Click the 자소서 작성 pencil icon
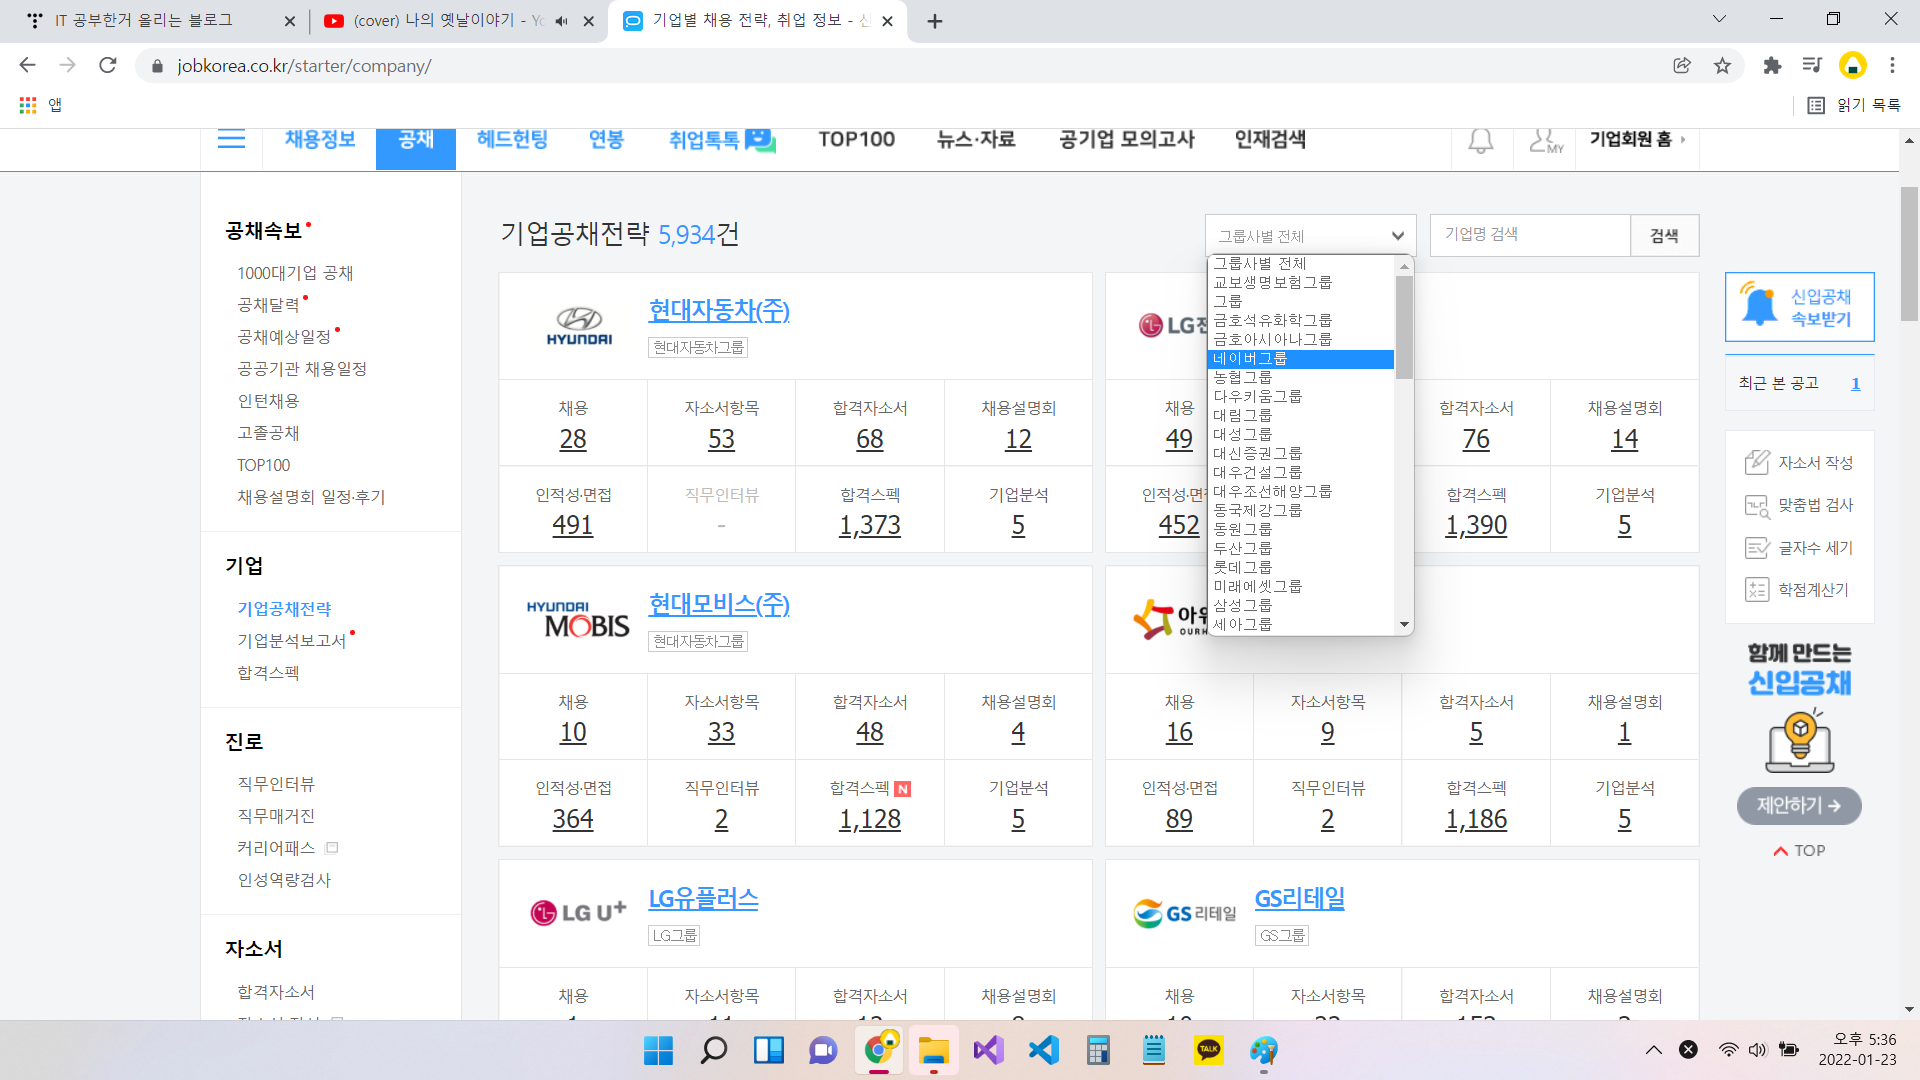This screenshot has height=1080, width=1920. tap(1756, 463)
